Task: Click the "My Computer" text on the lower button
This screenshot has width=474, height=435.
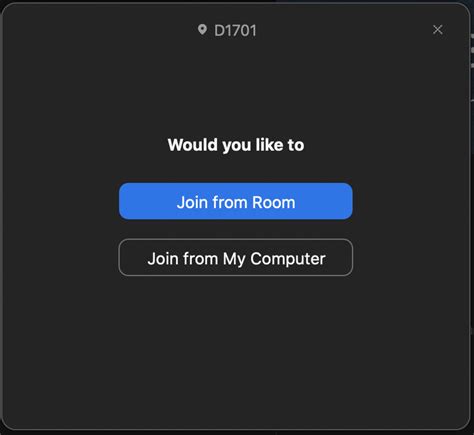Action: coord(274,259)
